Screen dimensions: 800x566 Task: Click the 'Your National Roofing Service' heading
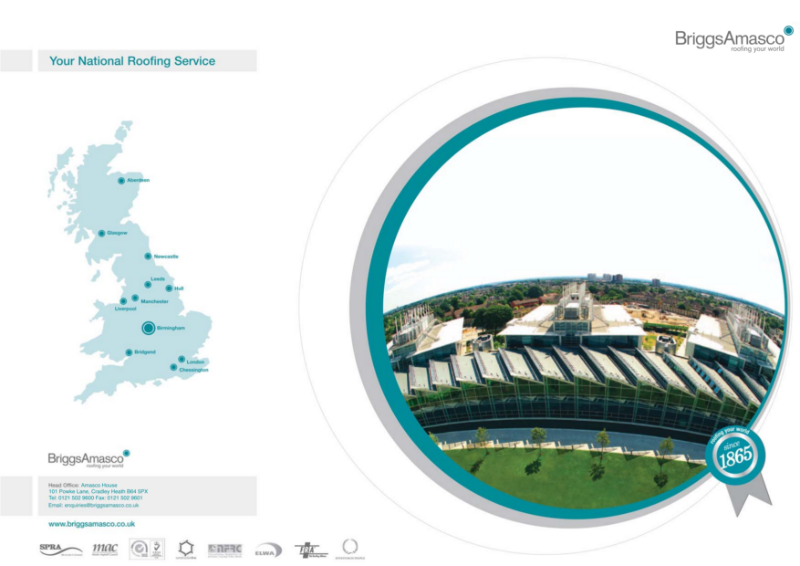tap(132, 61)
